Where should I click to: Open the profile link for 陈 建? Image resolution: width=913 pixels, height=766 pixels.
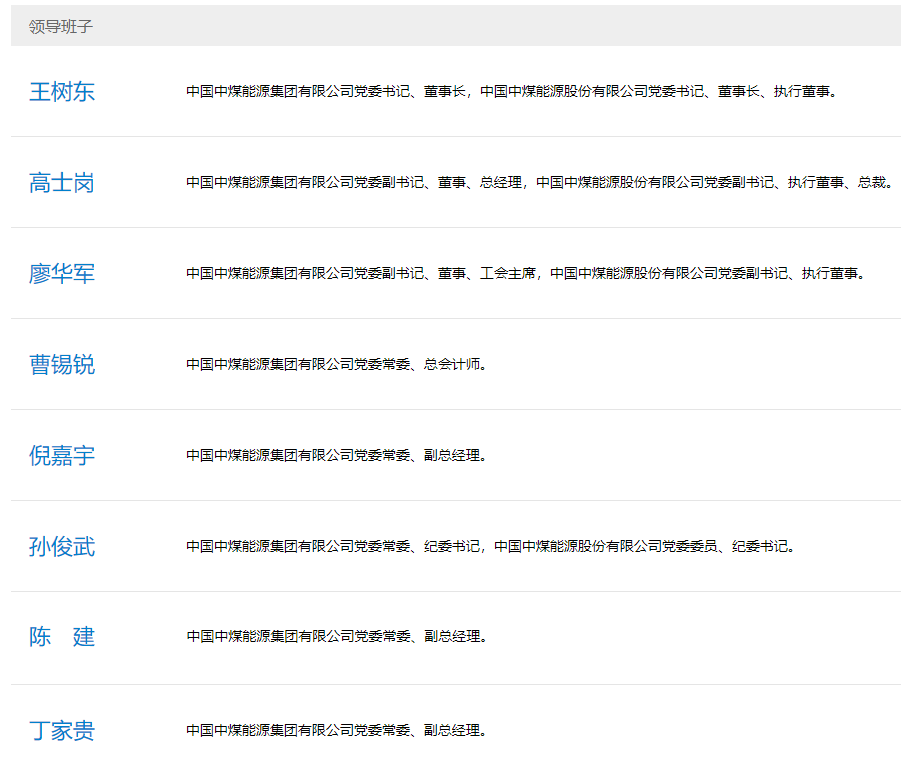pos(62,637)
